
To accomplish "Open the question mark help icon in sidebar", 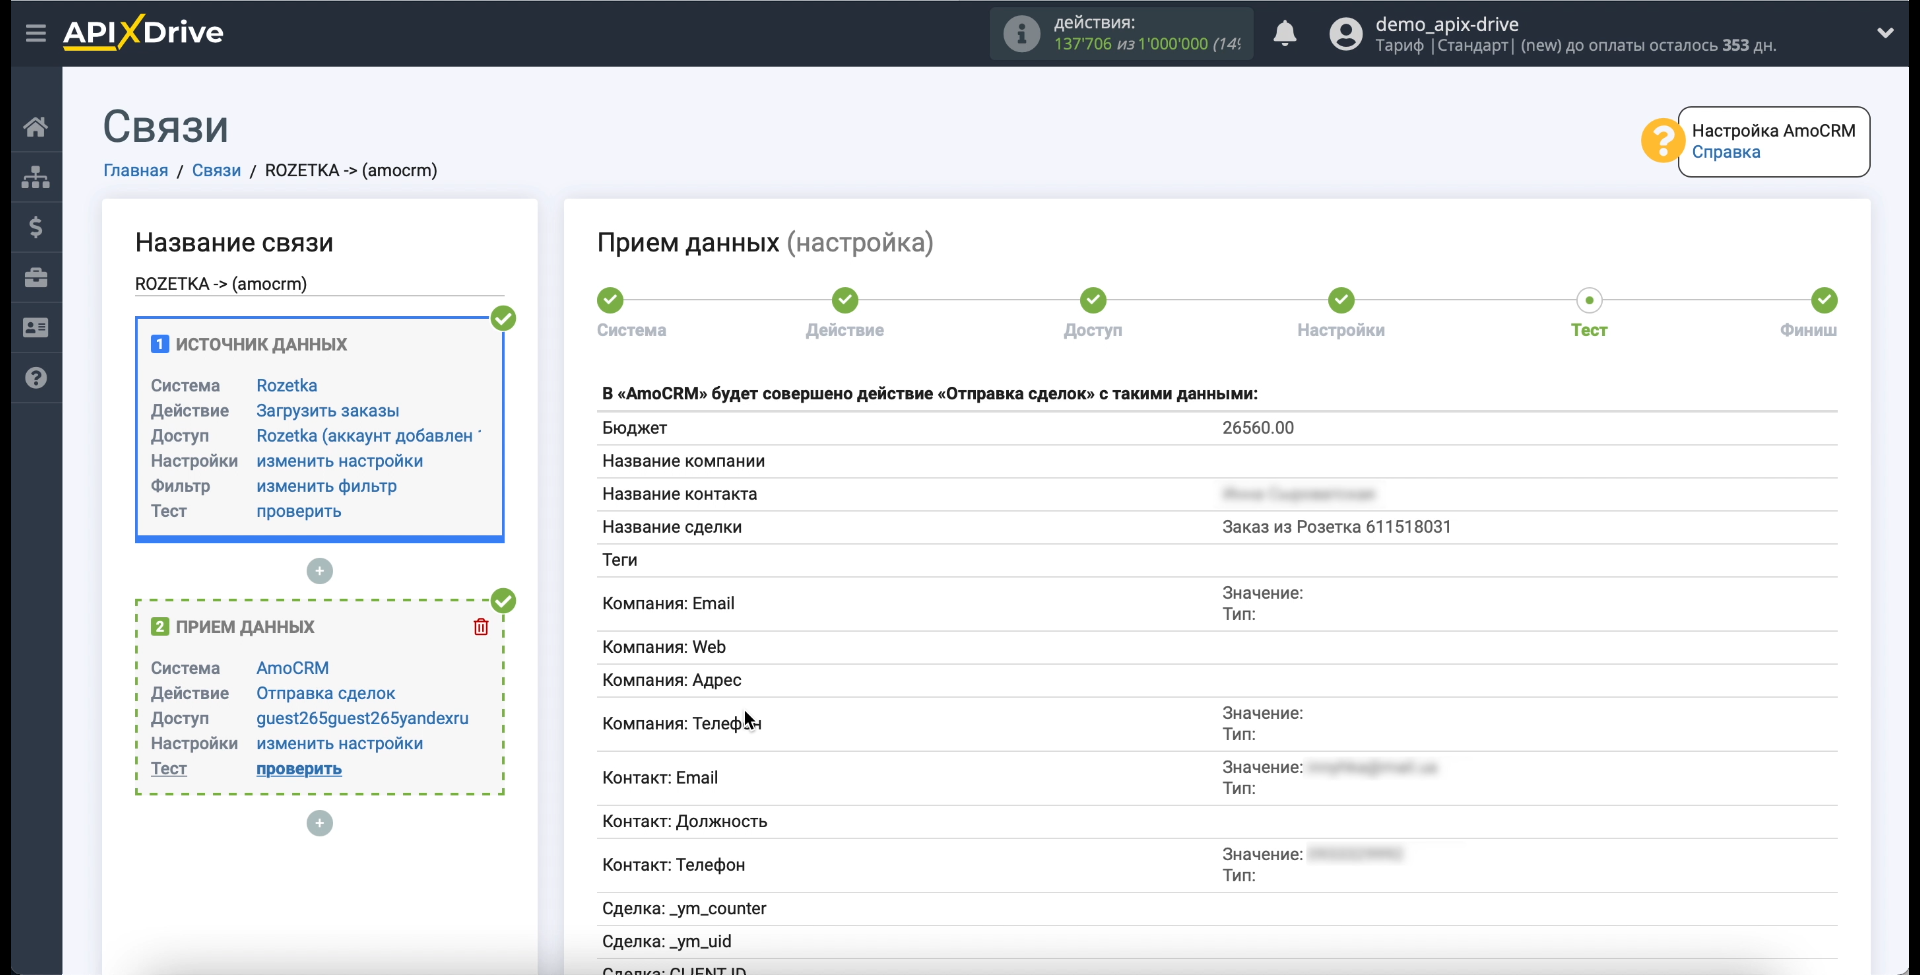I will (x=36, y=378).
